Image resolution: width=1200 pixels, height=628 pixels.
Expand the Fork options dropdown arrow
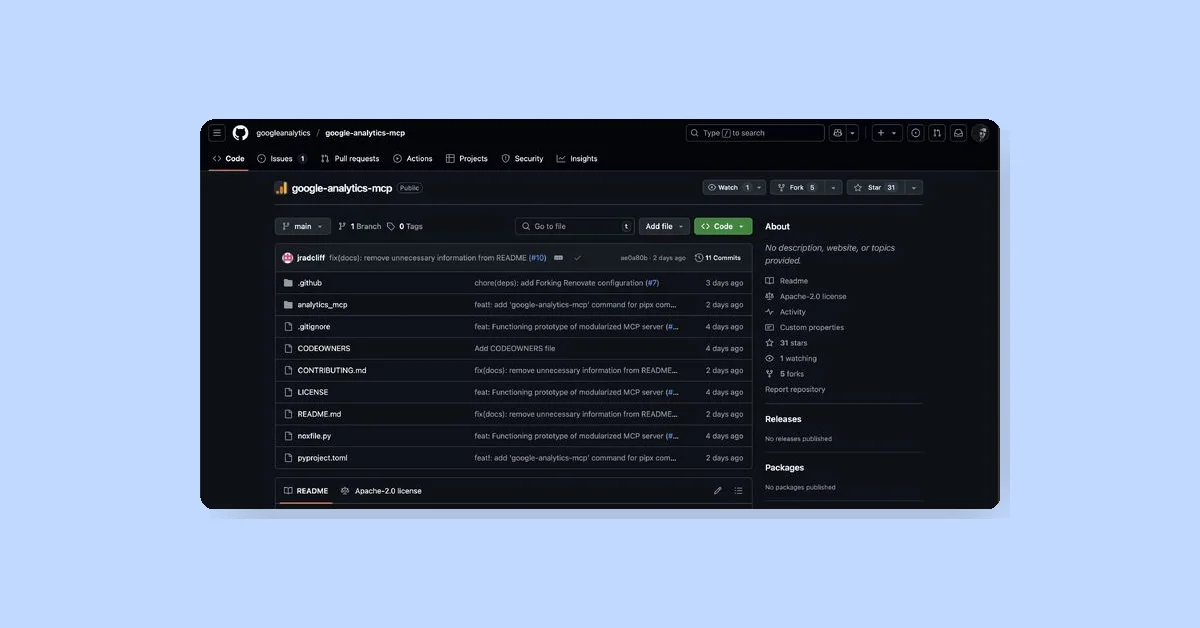(x=832, y=187)
